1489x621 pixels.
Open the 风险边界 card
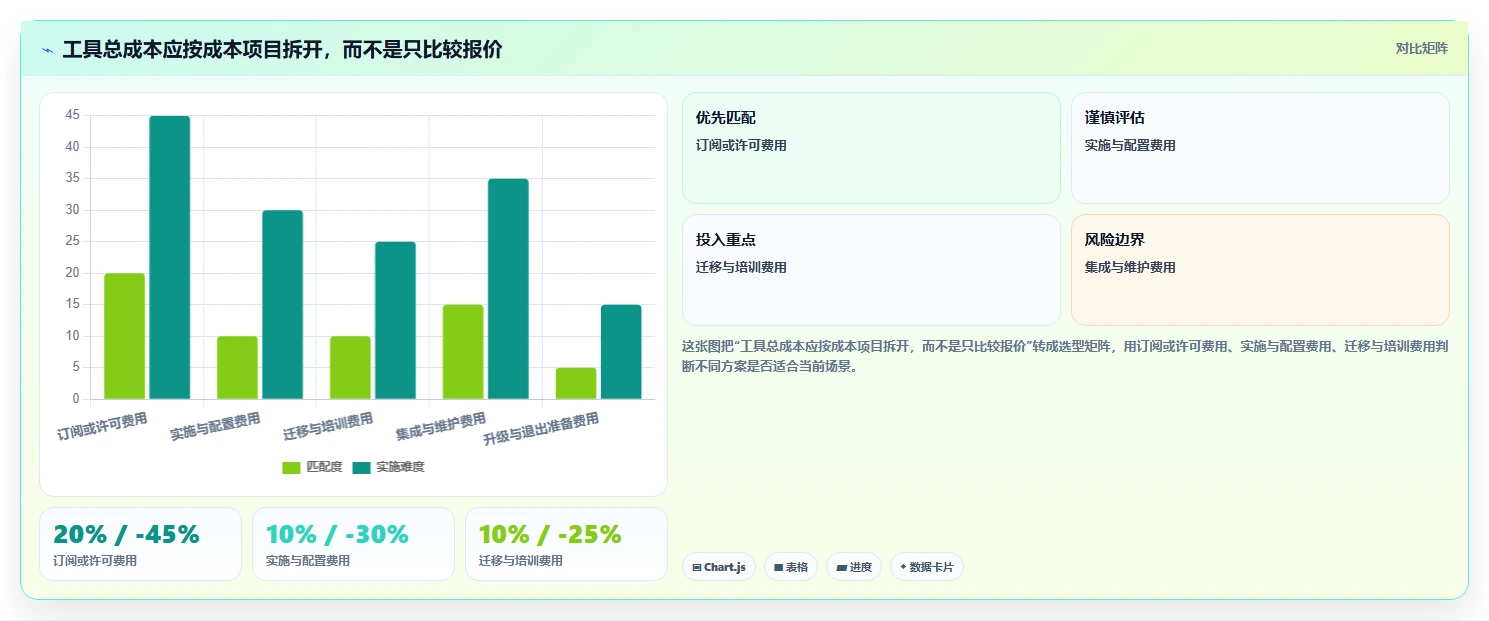click(x=1260, y=270)
